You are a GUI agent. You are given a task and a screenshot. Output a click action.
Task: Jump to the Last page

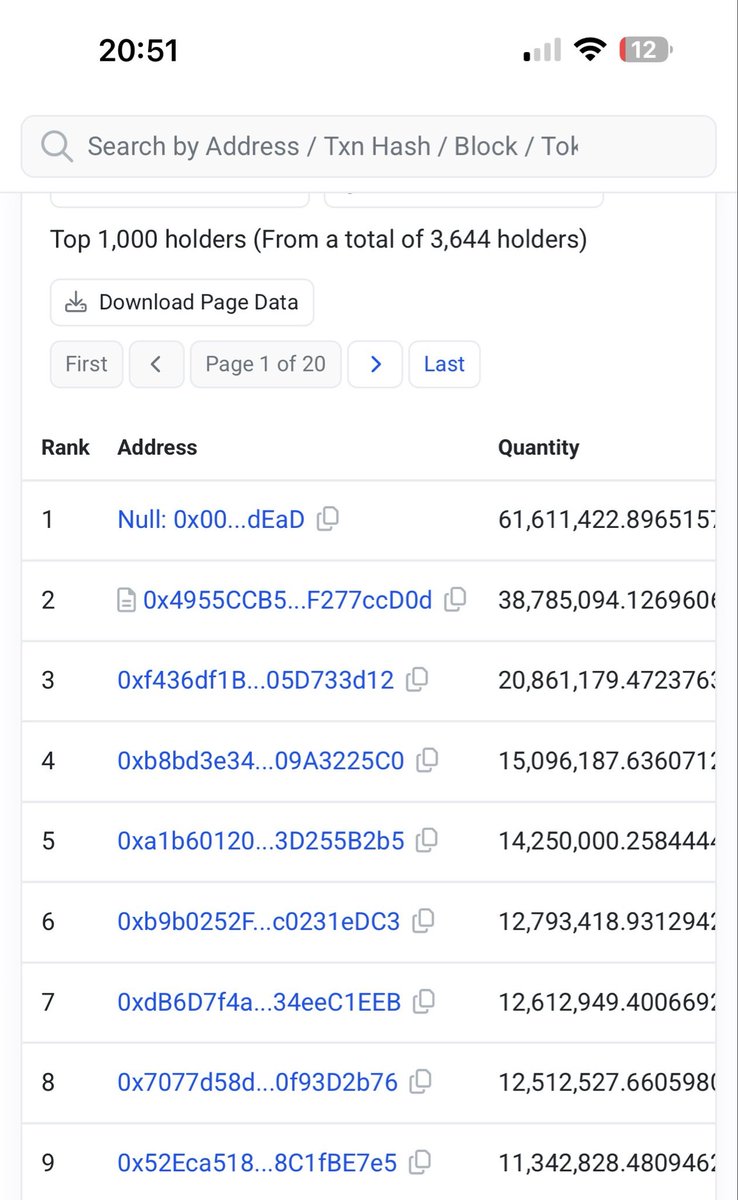pos(444,364)
